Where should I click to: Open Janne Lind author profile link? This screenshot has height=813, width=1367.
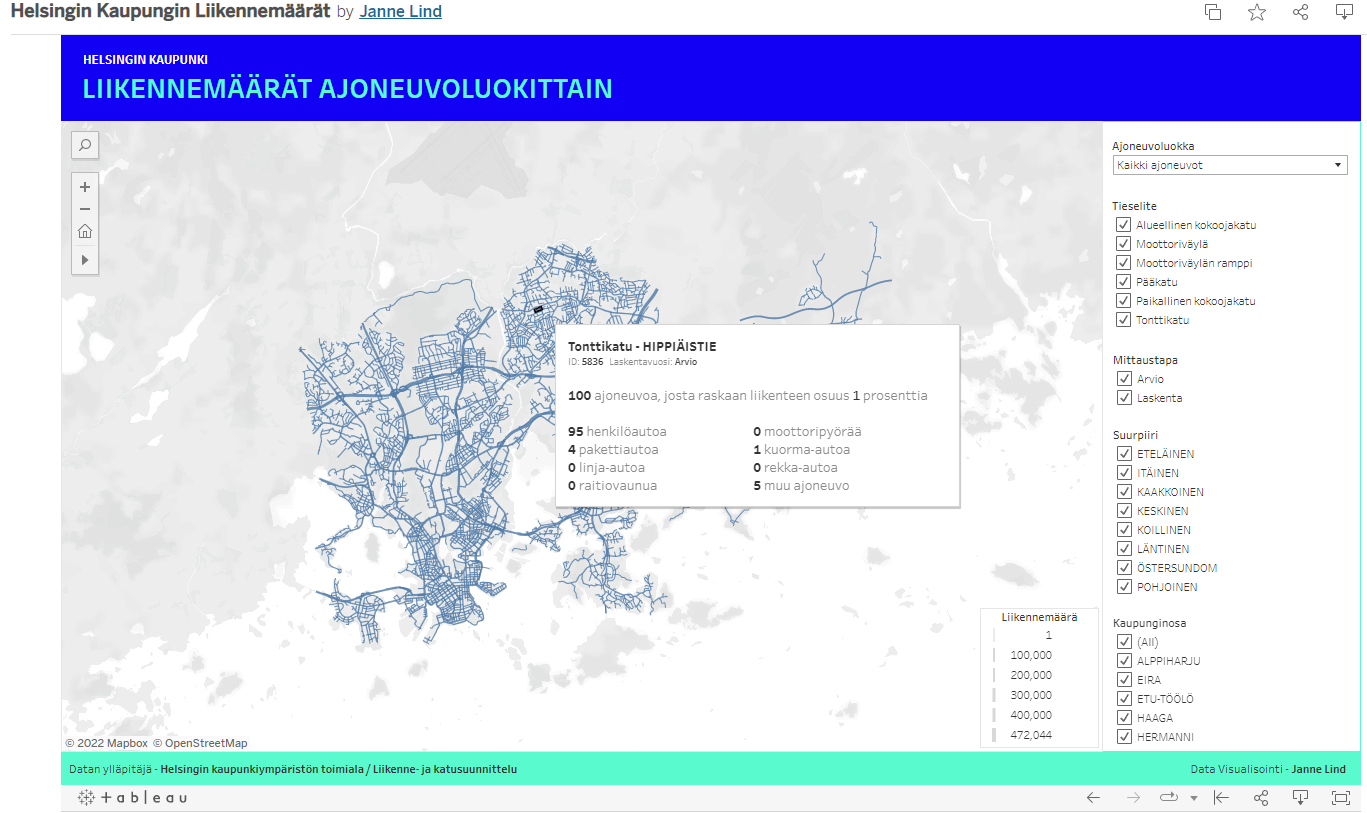pos(400,12)
